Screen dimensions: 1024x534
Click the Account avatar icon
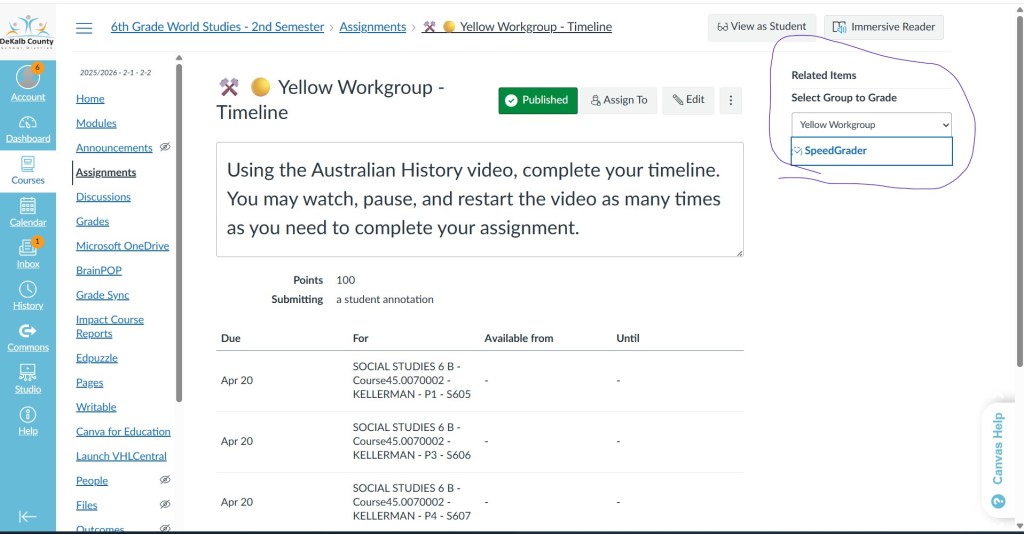(x=28, y=79)
